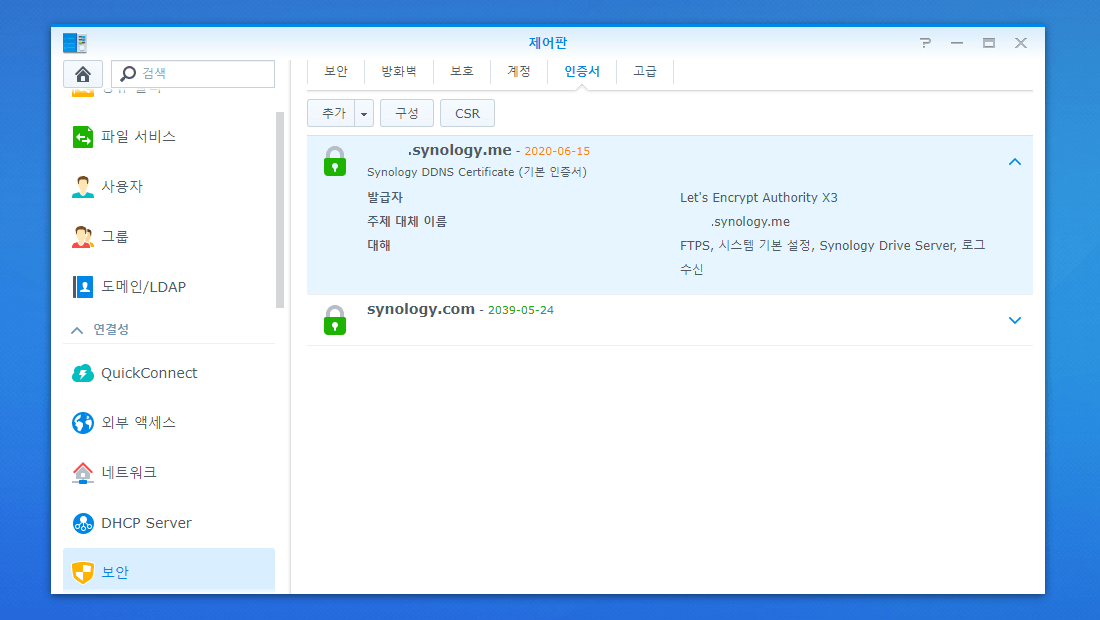Collapse the synology.me certificate details

tap(1014, 162)
